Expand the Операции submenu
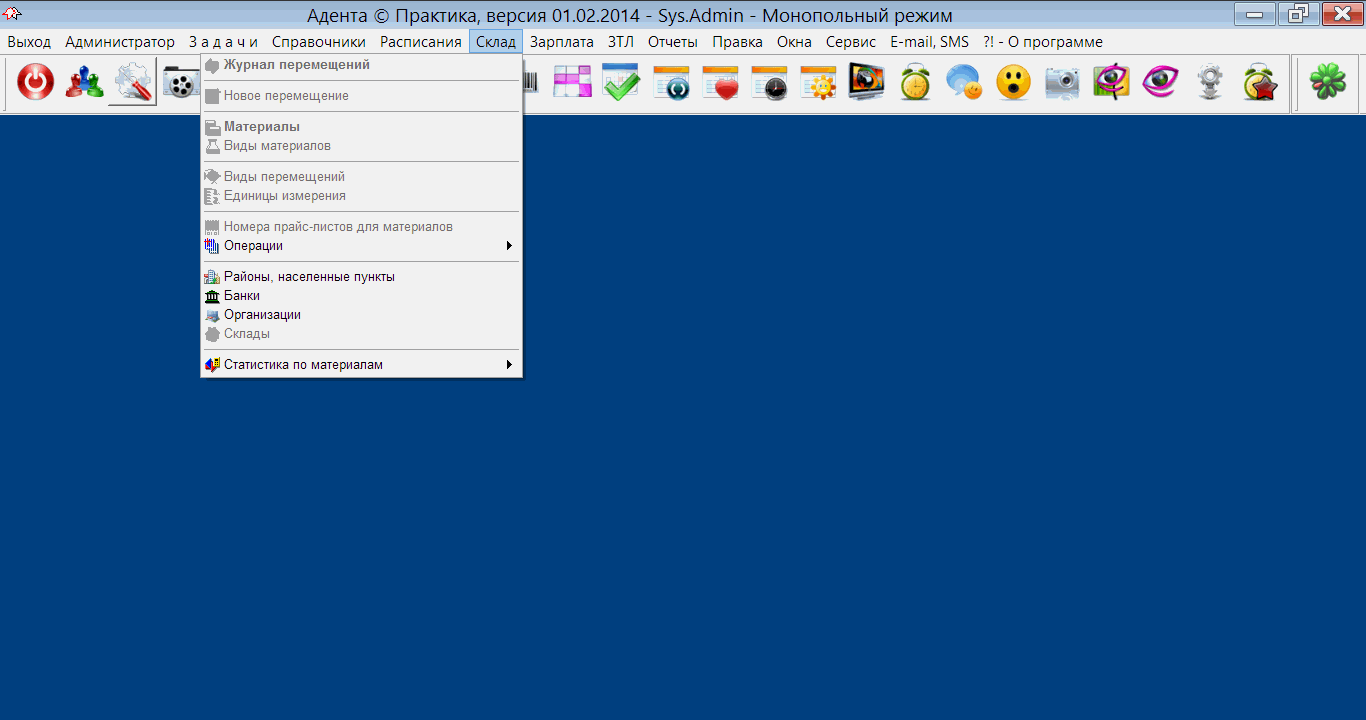 pyautogui.click(x=253, y=246)
